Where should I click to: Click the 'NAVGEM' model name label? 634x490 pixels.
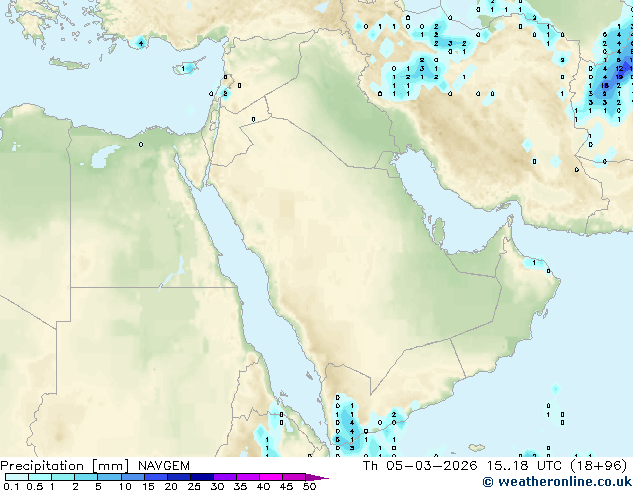point(164,466)
